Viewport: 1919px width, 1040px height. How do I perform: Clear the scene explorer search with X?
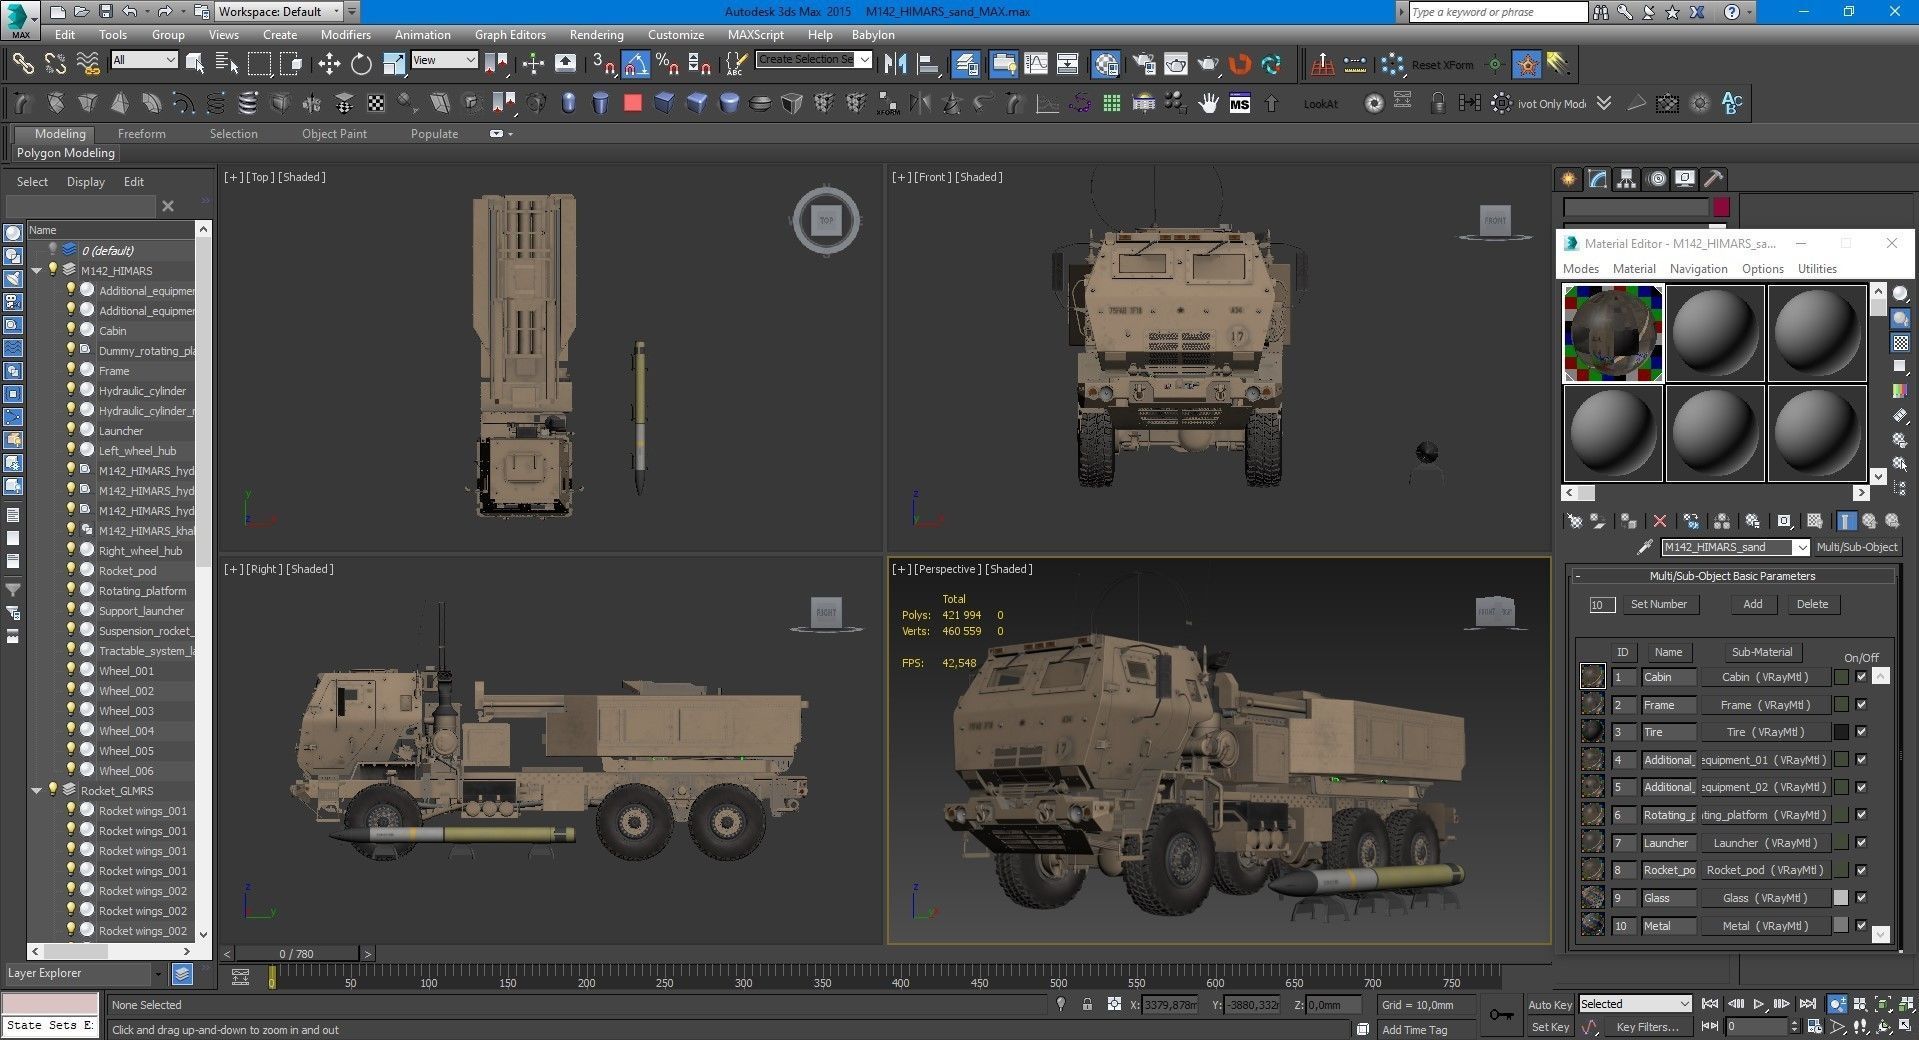coord(168,206)
